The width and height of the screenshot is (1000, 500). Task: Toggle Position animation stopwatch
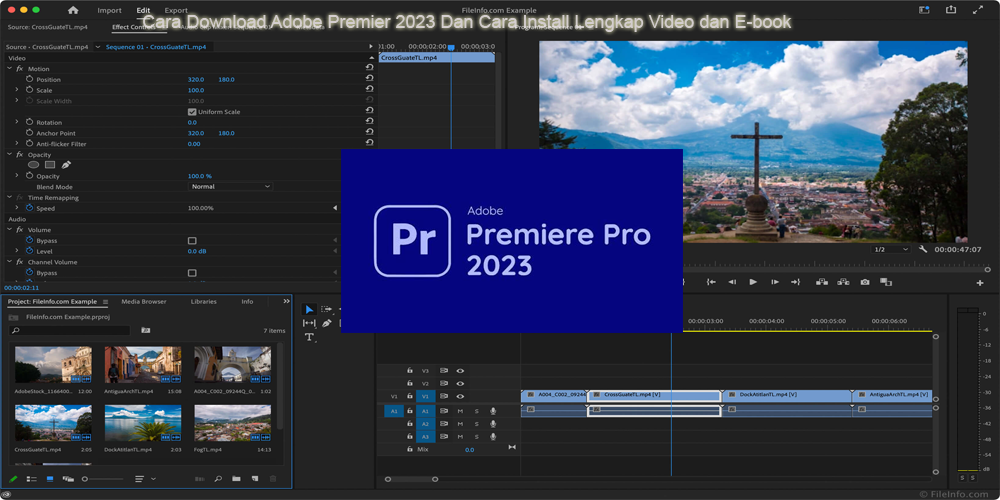coord(29,79)
